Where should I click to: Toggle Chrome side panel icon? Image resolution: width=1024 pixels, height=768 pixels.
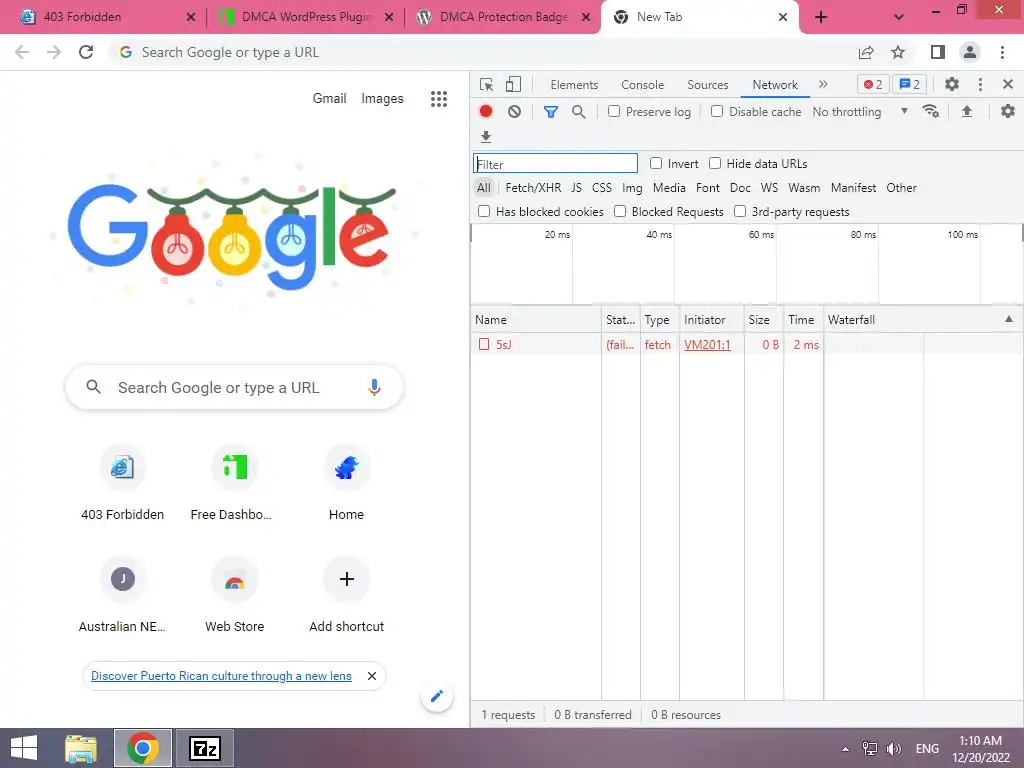(x=938, y=52)
